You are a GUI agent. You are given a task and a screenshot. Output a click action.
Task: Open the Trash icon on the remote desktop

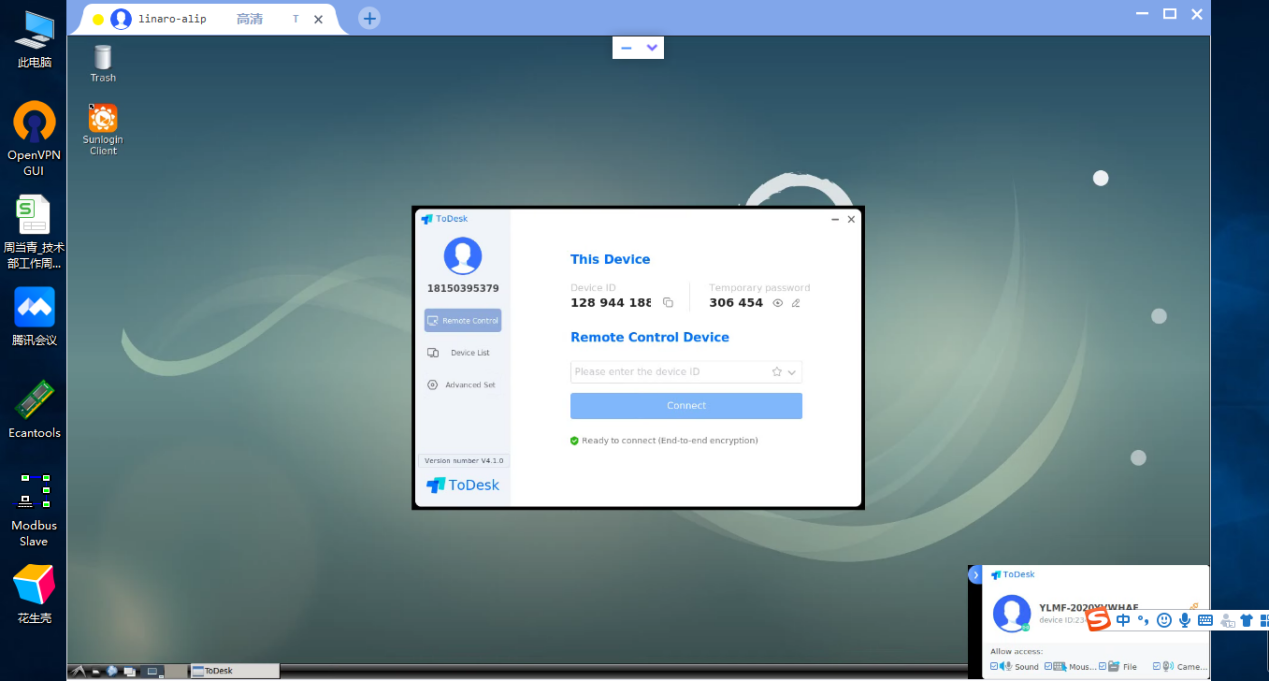tap(103, 63)
